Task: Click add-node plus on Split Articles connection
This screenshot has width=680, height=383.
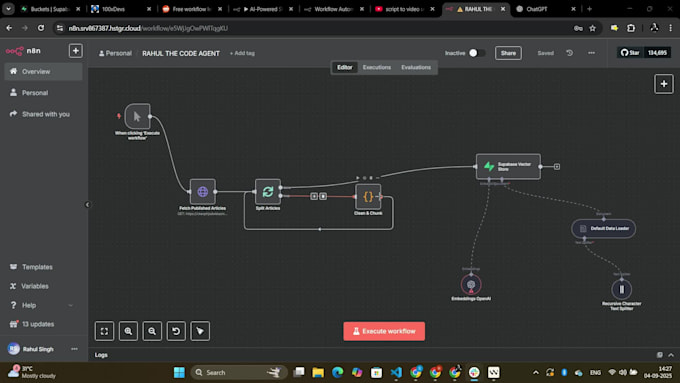Action: tap(314, 196)
